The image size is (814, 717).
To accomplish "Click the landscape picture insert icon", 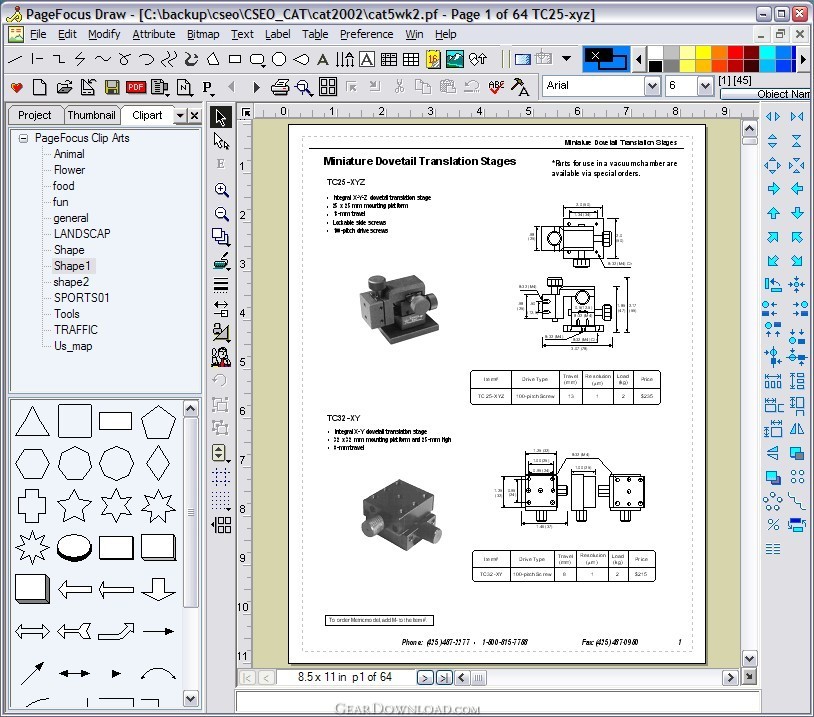I will click(455, 59).
